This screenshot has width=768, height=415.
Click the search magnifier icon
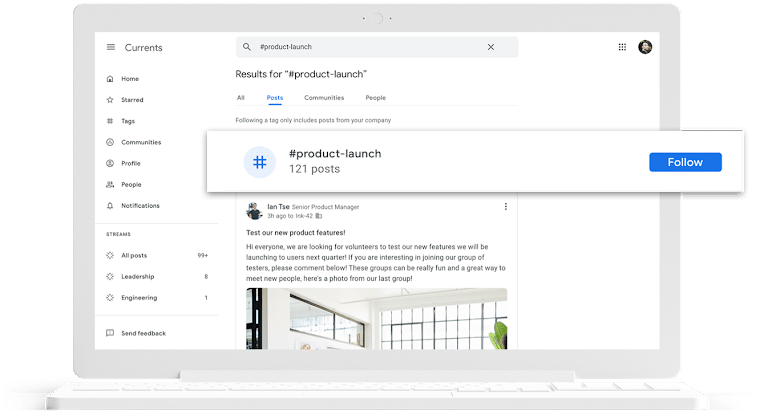[247, 47]
